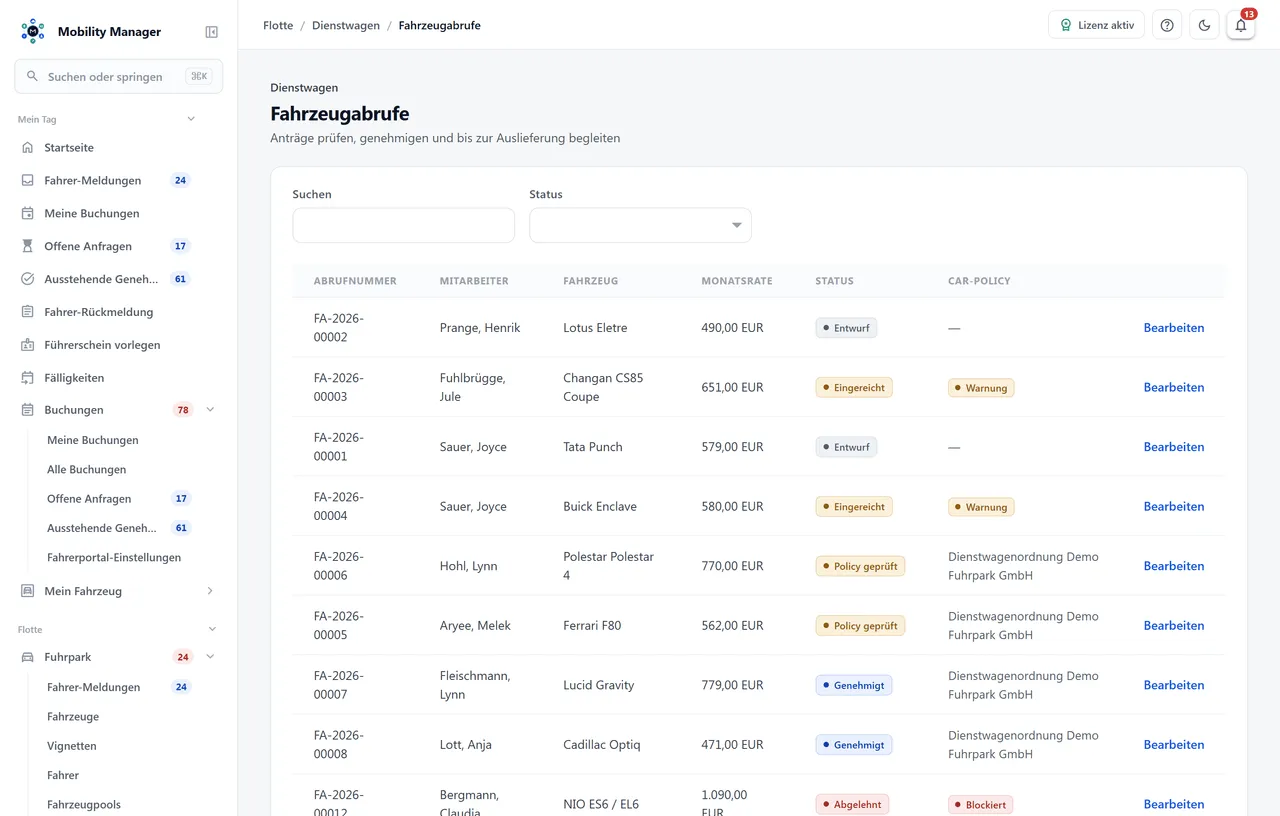
Task: Go to Fahrzeuge under Fuhrpark
Action: tap(73, 717)
